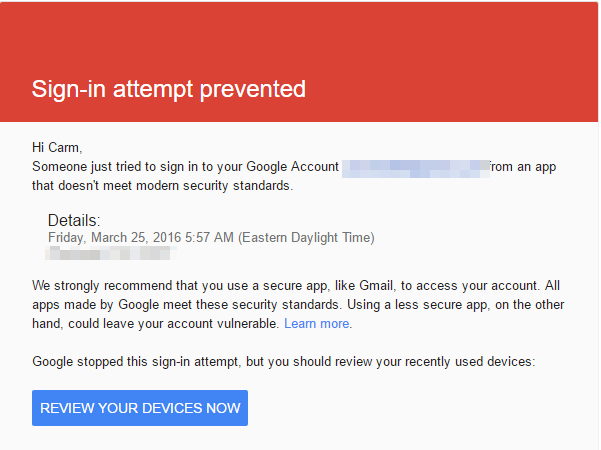
Task: Click the 5:57 AM time text
Action: tap(209, 237)
